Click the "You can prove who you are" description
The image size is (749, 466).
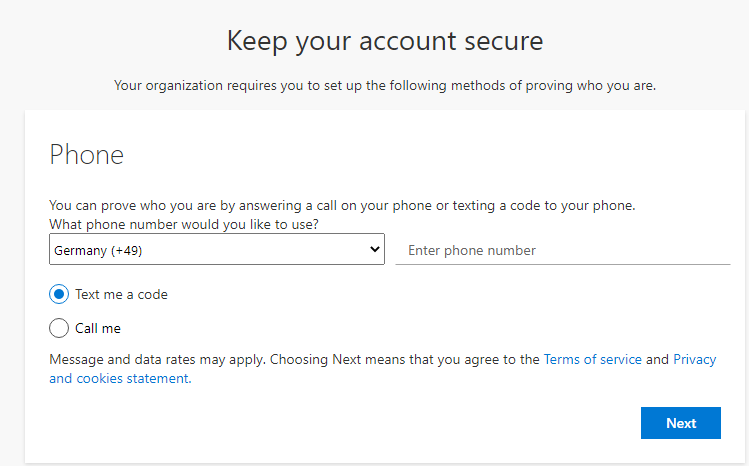click(342, 206)
